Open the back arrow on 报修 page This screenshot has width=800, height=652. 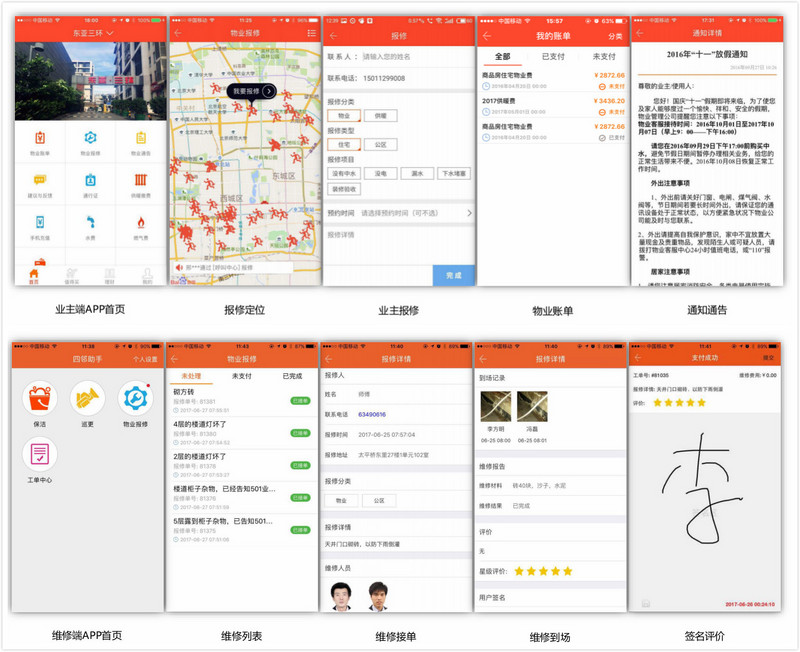331,33
